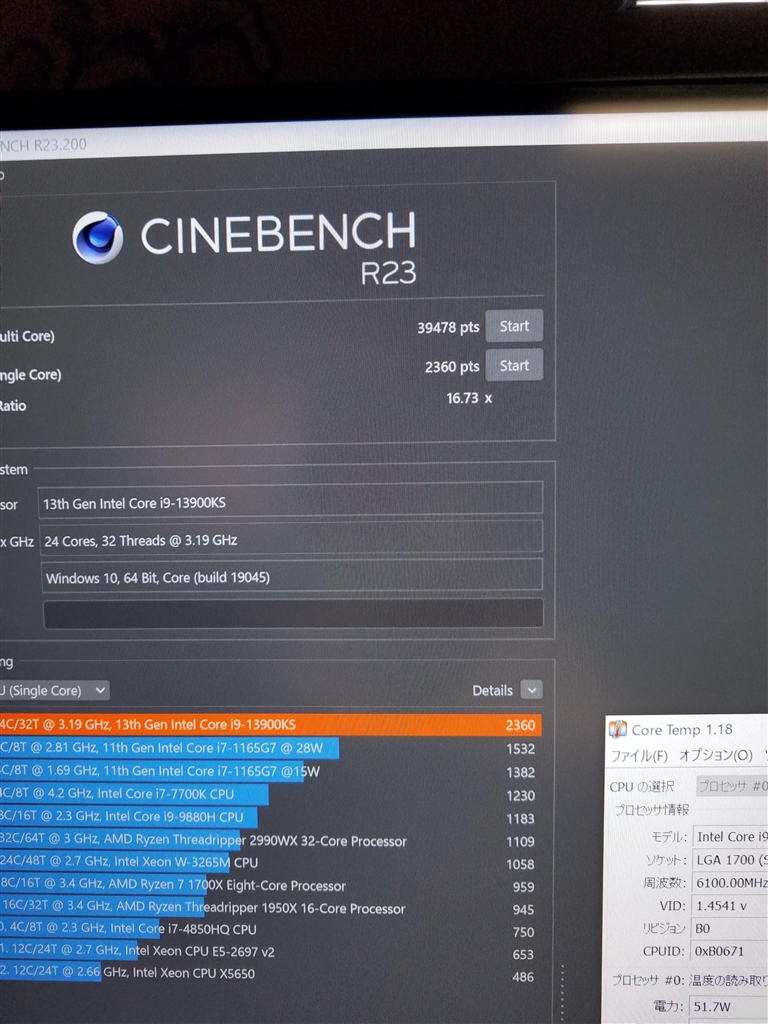This screenshot has height=1024, width=768.
Task: Select the i7-1165G7 @15W ranking row
Action: pos(270,771)
